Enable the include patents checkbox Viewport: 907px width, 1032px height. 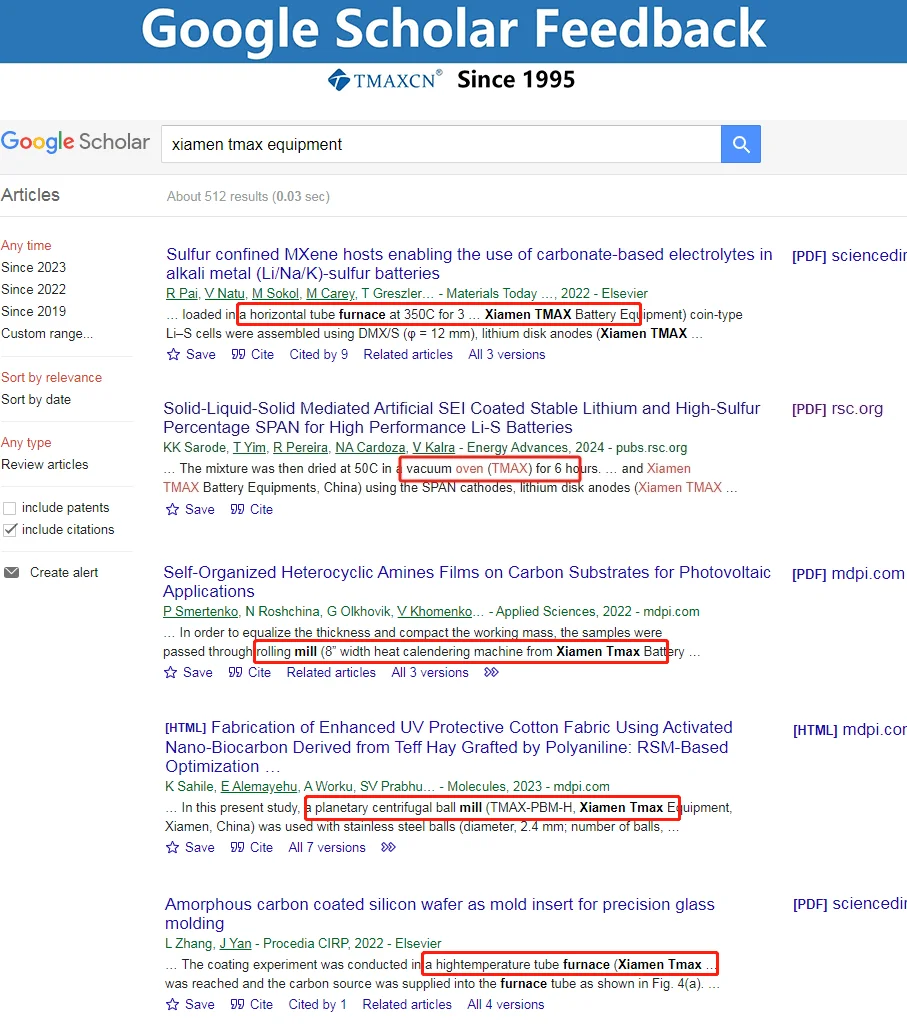click(10, 508)
